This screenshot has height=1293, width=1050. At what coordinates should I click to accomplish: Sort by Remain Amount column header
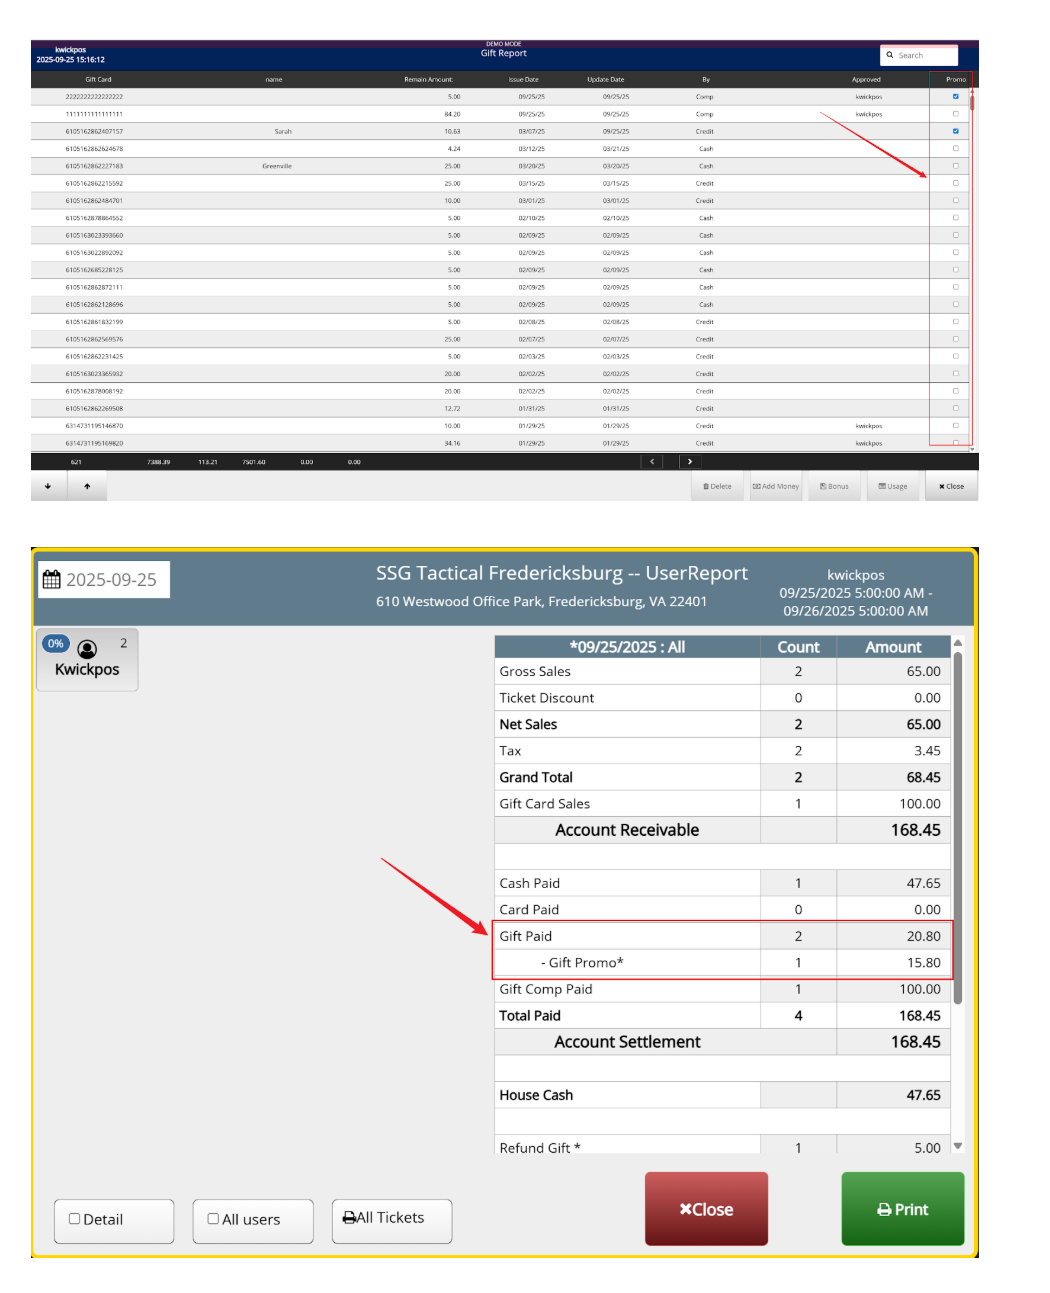tap(428, 79)
